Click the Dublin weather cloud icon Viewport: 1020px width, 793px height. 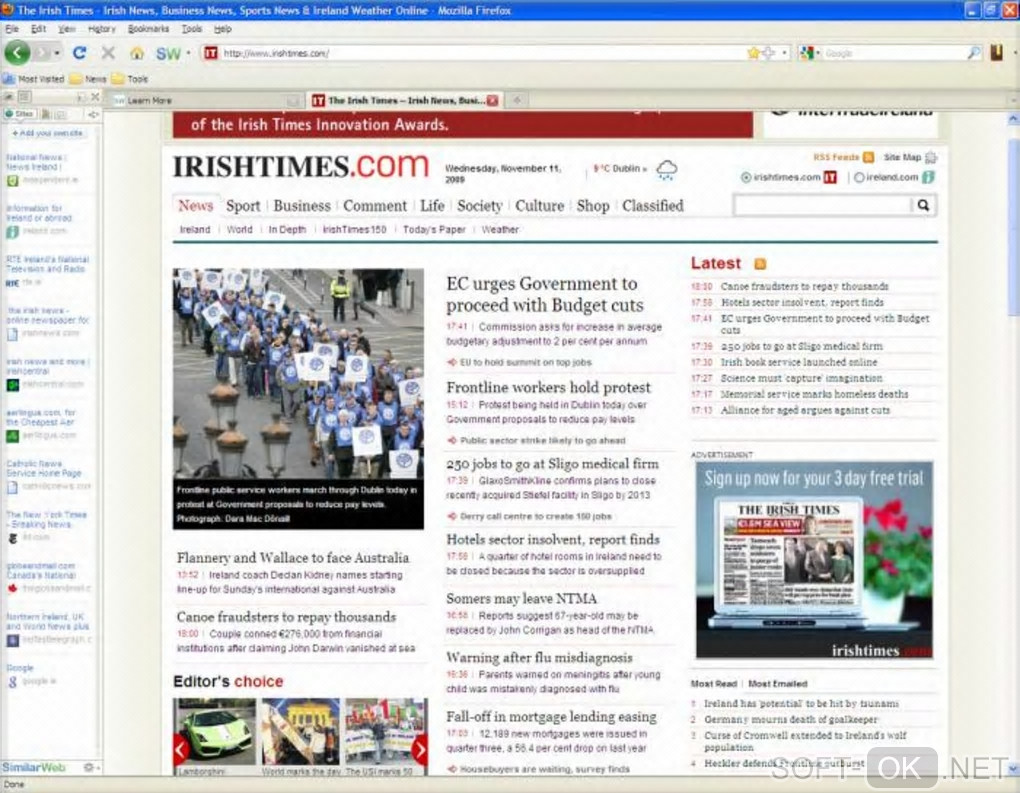pos(667,170)
